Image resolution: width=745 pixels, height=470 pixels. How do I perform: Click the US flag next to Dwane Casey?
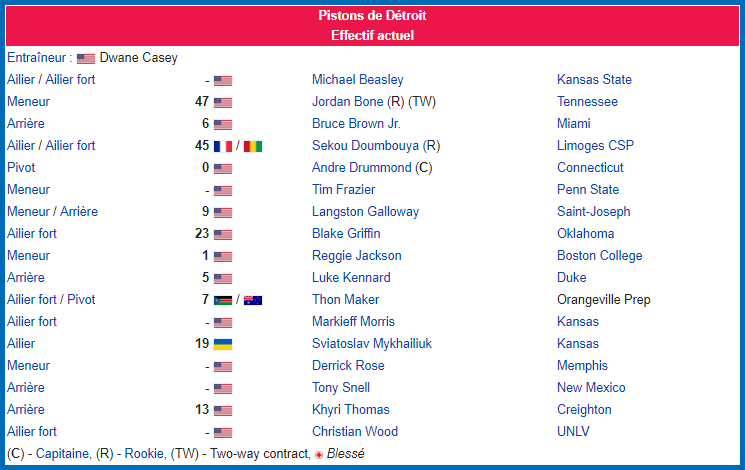click(x=86, y=58)
